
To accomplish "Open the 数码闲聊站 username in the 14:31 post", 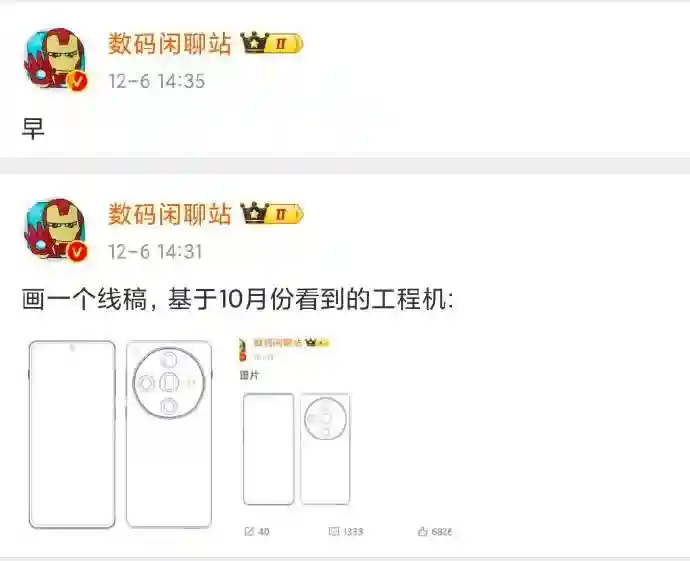I will click(x=170, y=214).
